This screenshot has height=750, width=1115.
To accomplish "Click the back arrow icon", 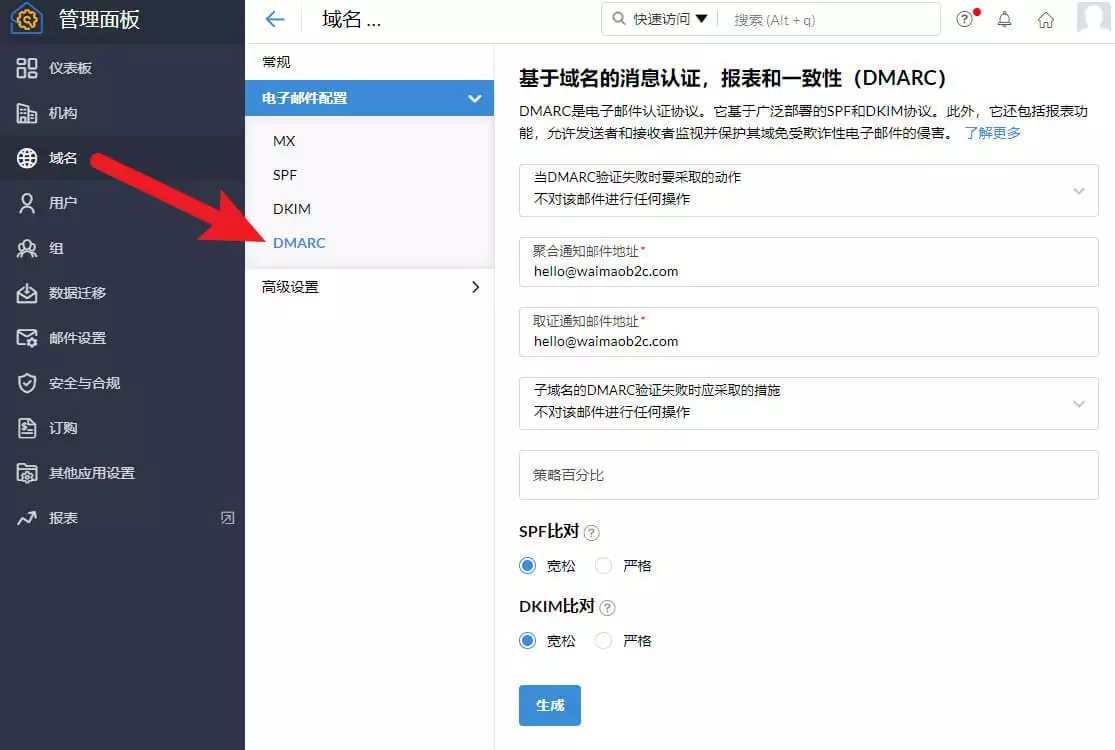I will coord(274,19).
